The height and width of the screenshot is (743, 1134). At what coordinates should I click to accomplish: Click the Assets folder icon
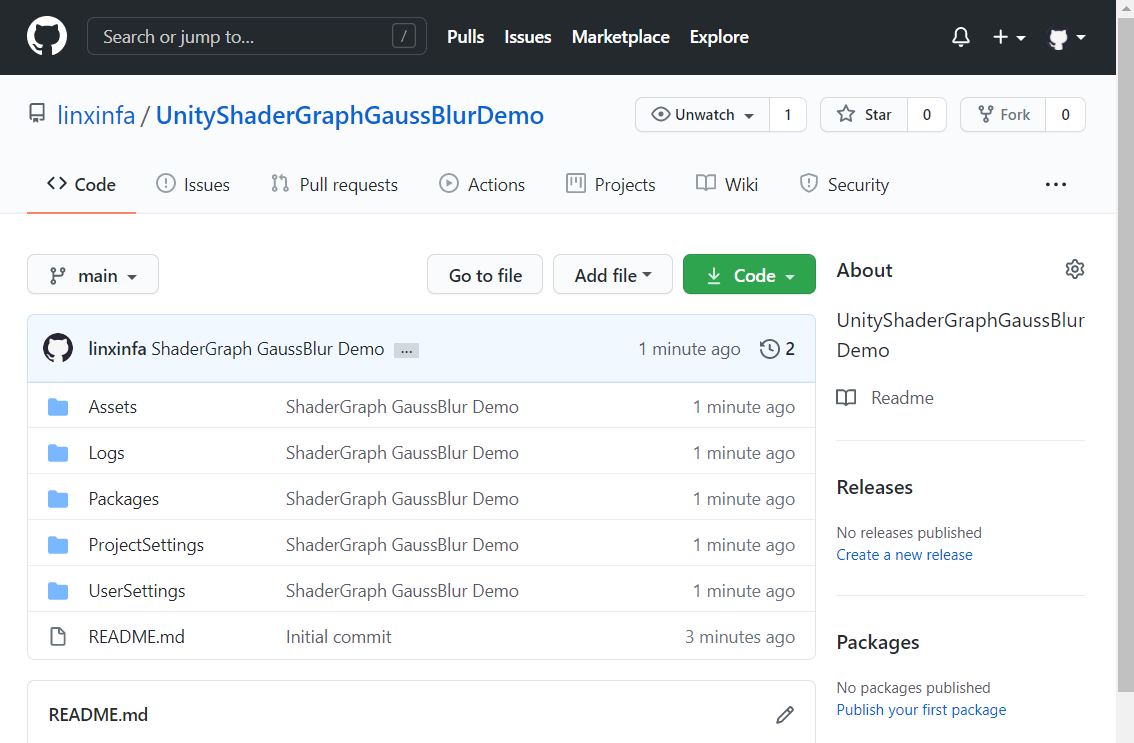pos(58,407)
